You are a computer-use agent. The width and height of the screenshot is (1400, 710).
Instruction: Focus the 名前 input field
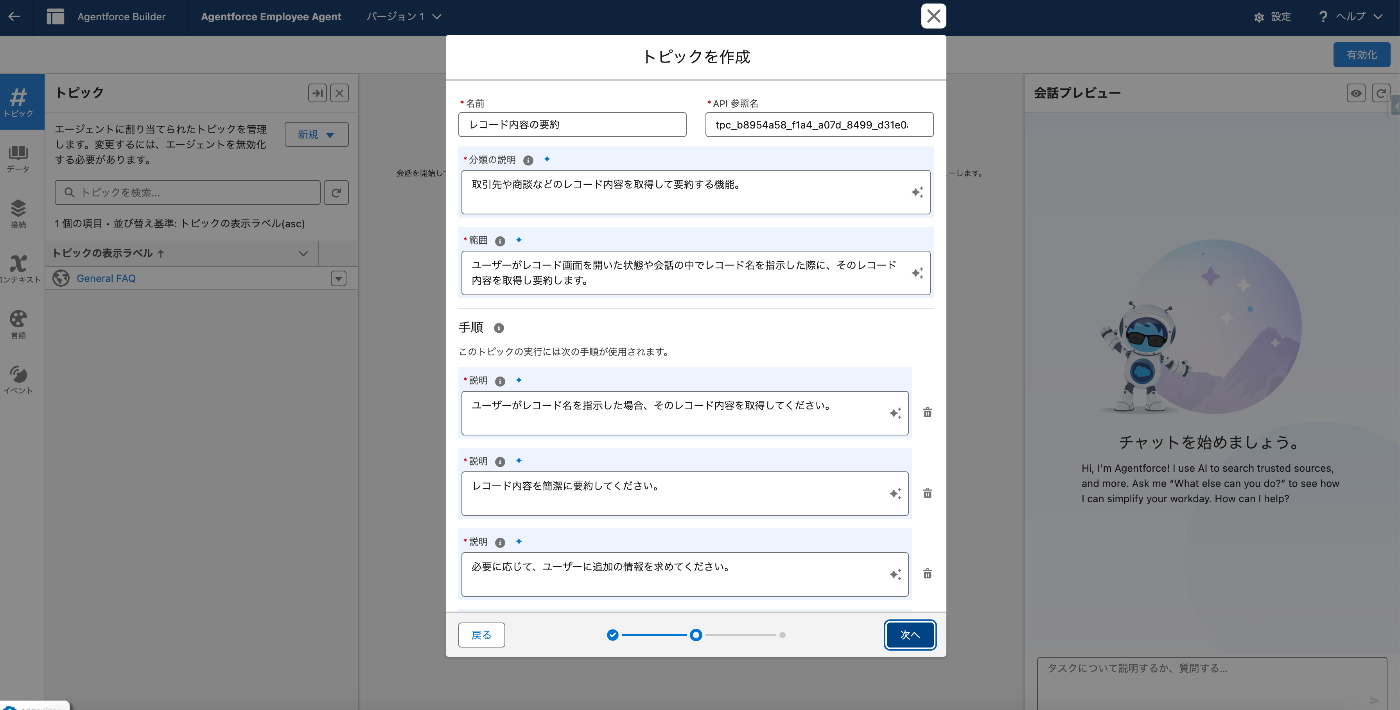click(x=573, y=124)
